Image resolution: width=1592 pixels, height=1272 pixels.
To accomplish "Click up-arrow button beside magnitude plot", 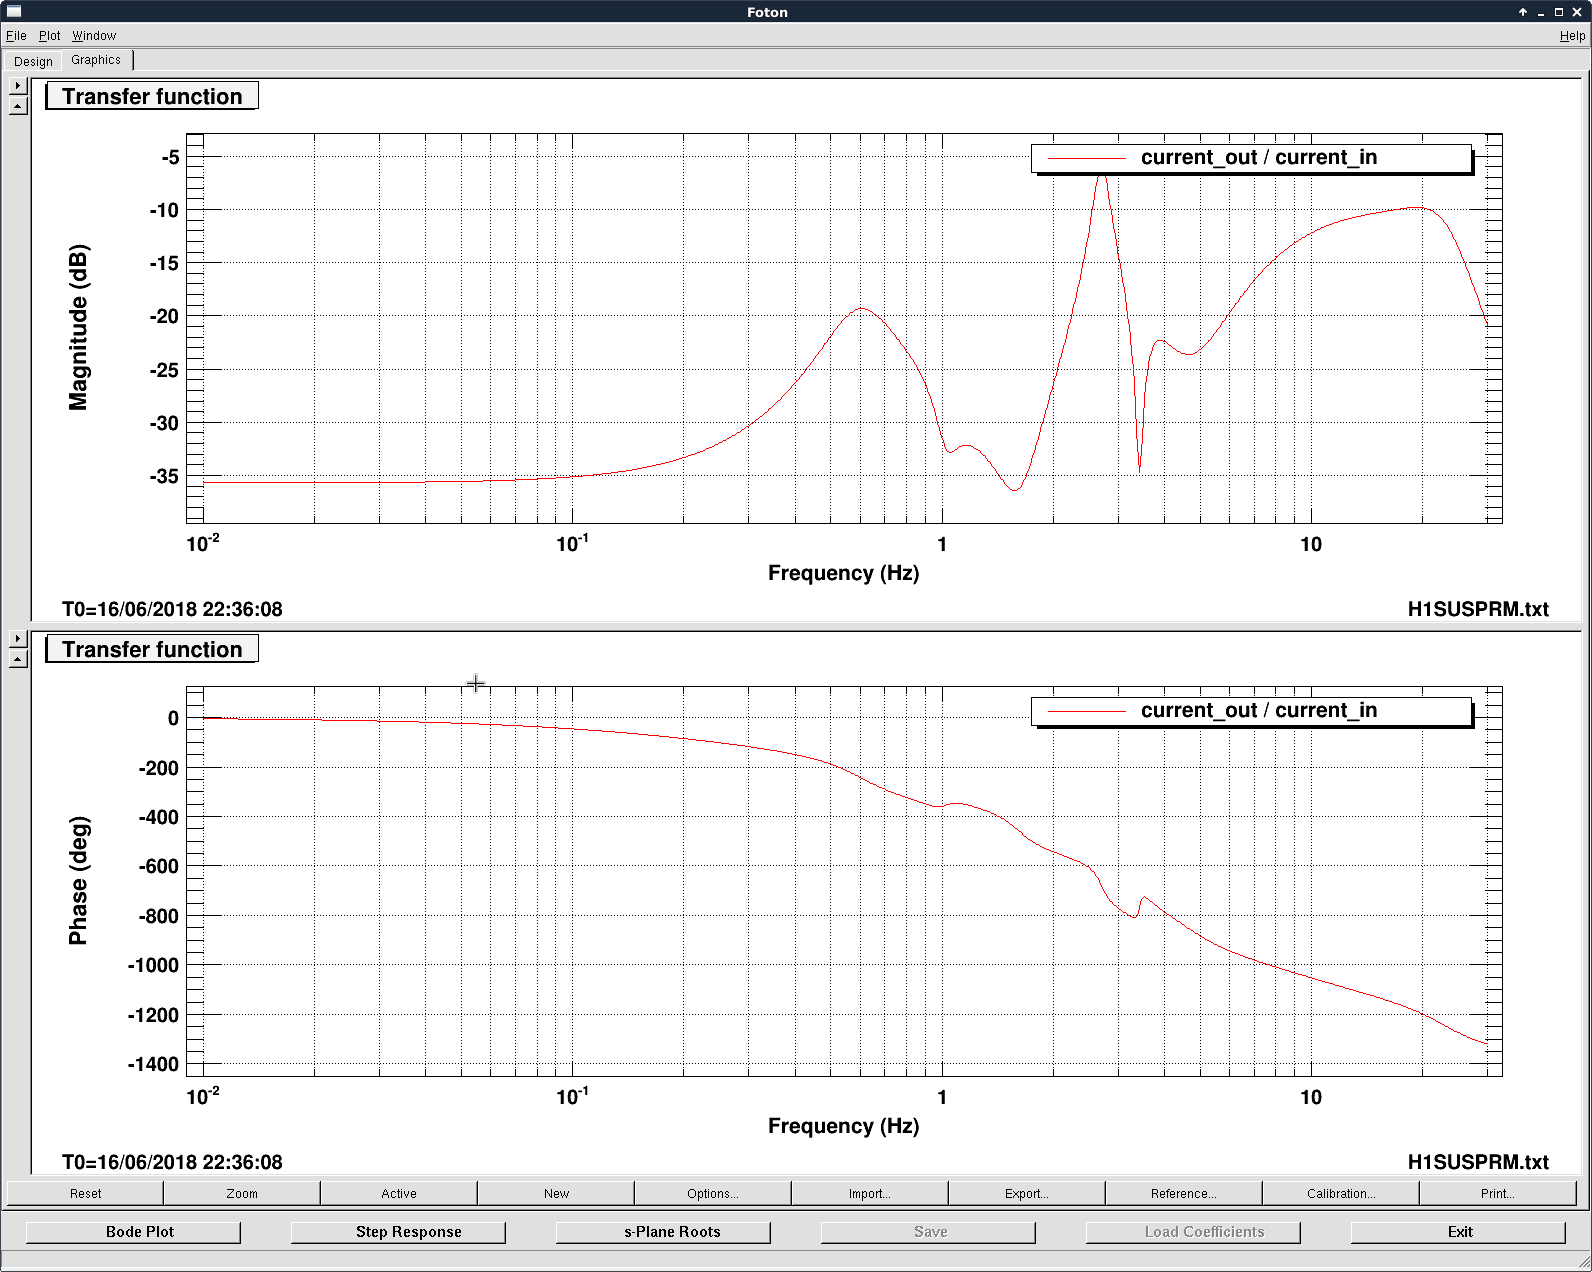I will pos(18,106).
